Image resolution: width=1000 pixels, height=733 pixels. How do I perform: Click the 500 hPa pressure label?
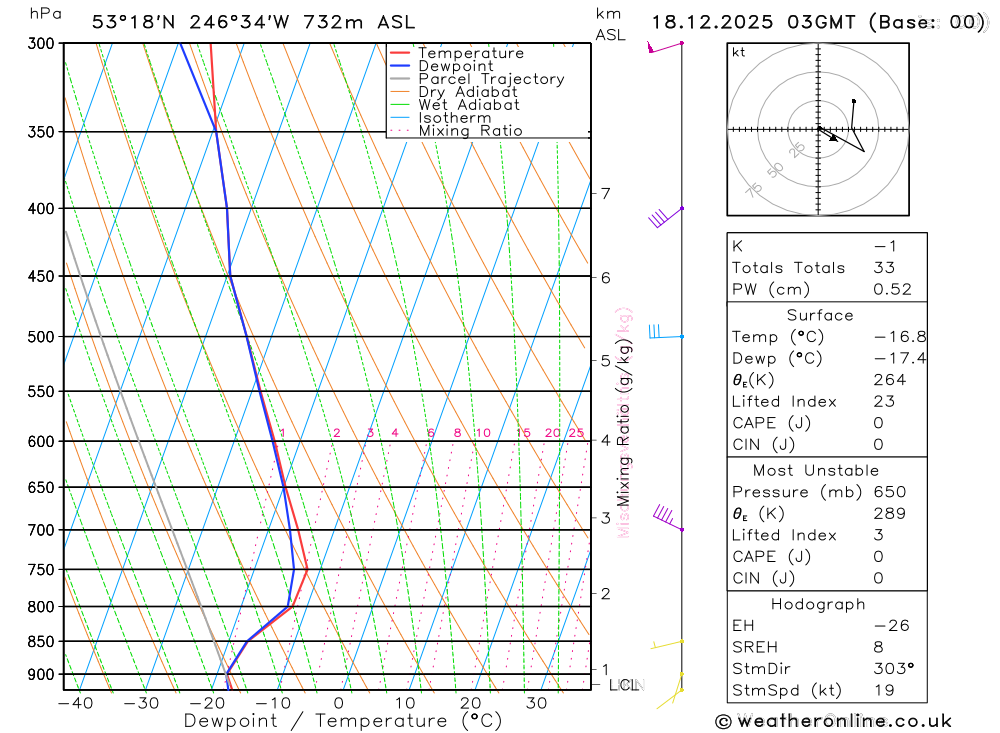point(41,337)
